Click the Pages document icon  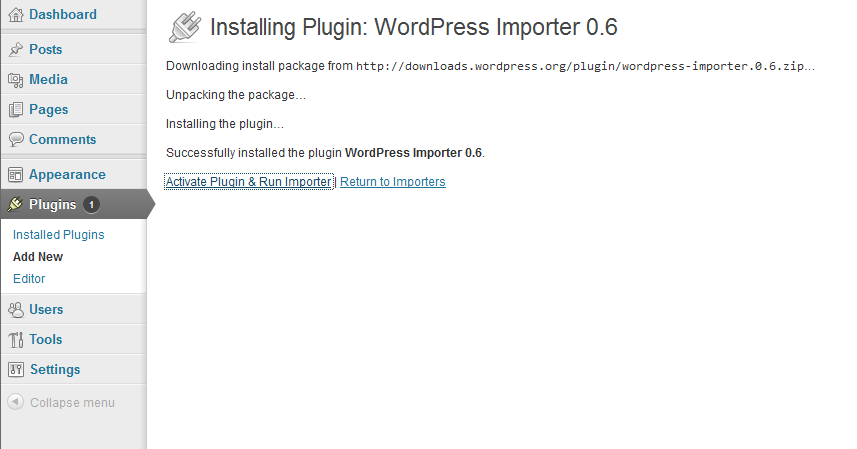pyautogui.click(x=16, y=110)
